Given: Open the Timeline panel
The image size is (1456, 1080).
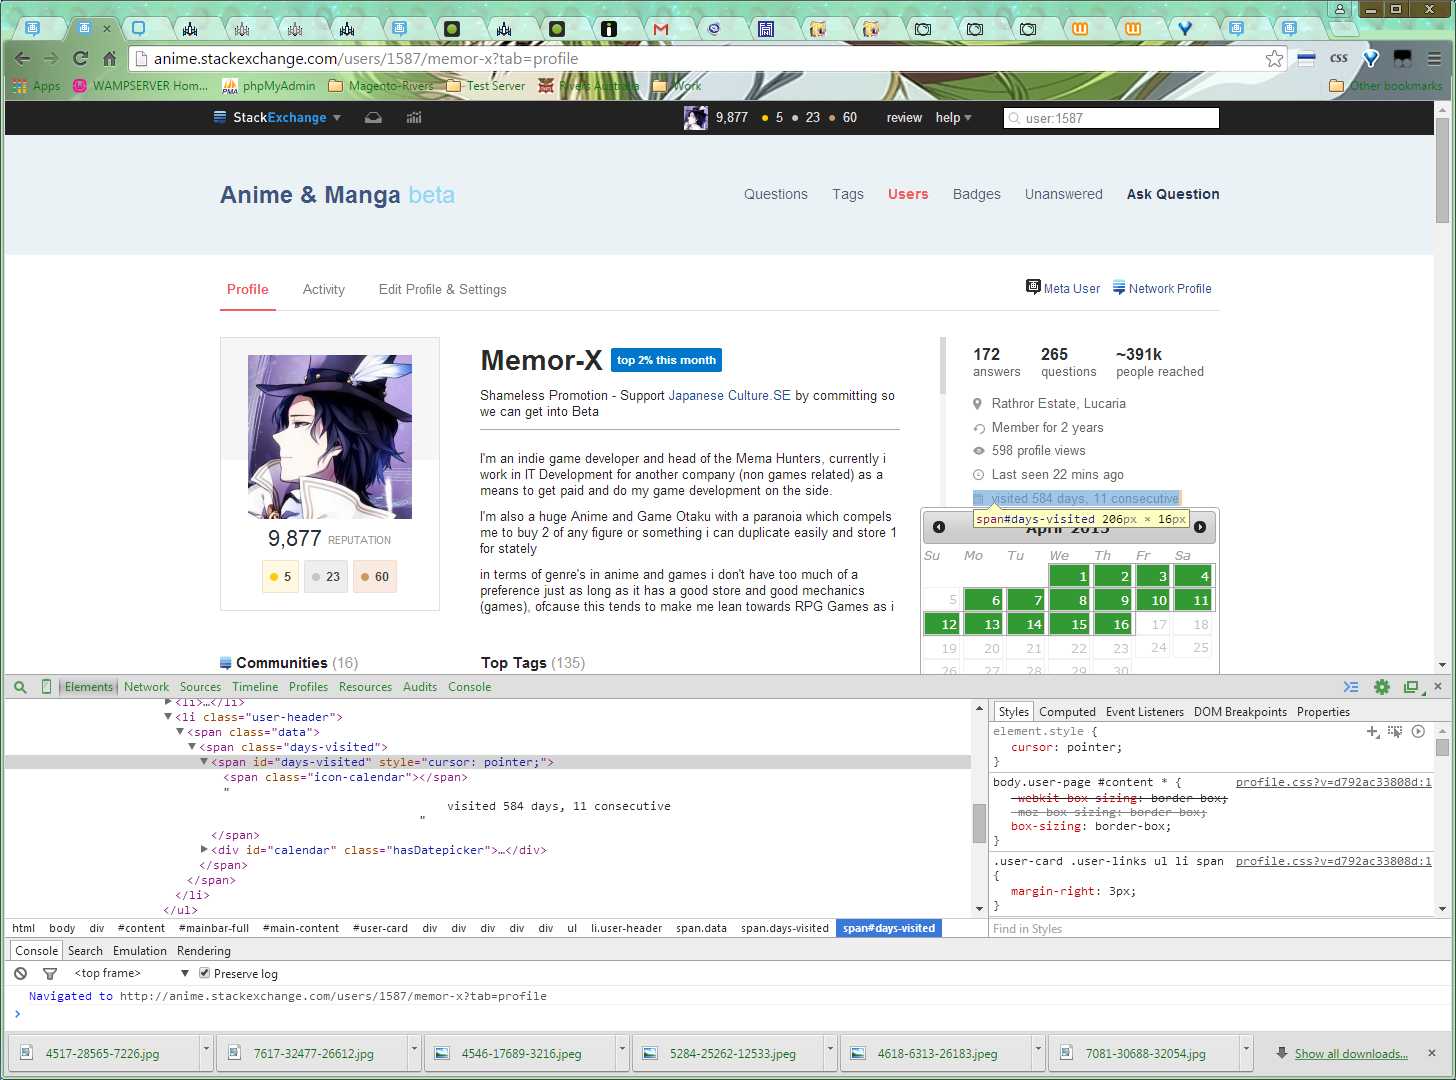Looking at the screenshot, I should coord(255,687).
